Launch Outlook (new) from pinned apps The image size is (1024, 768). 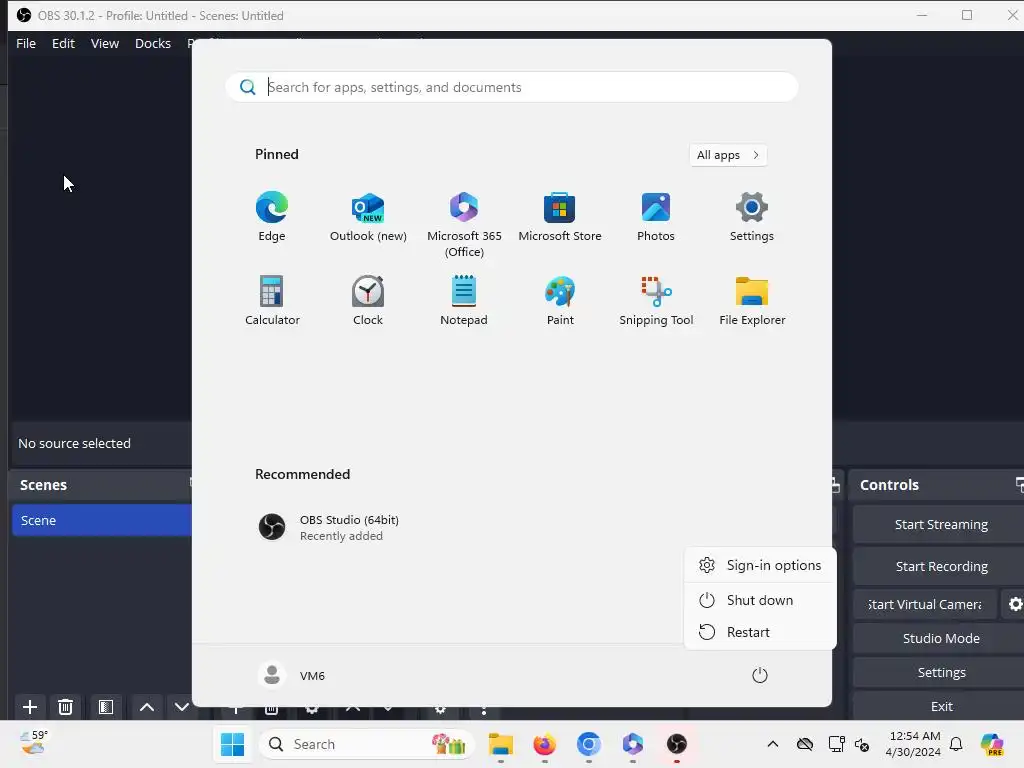click(368, 216)
